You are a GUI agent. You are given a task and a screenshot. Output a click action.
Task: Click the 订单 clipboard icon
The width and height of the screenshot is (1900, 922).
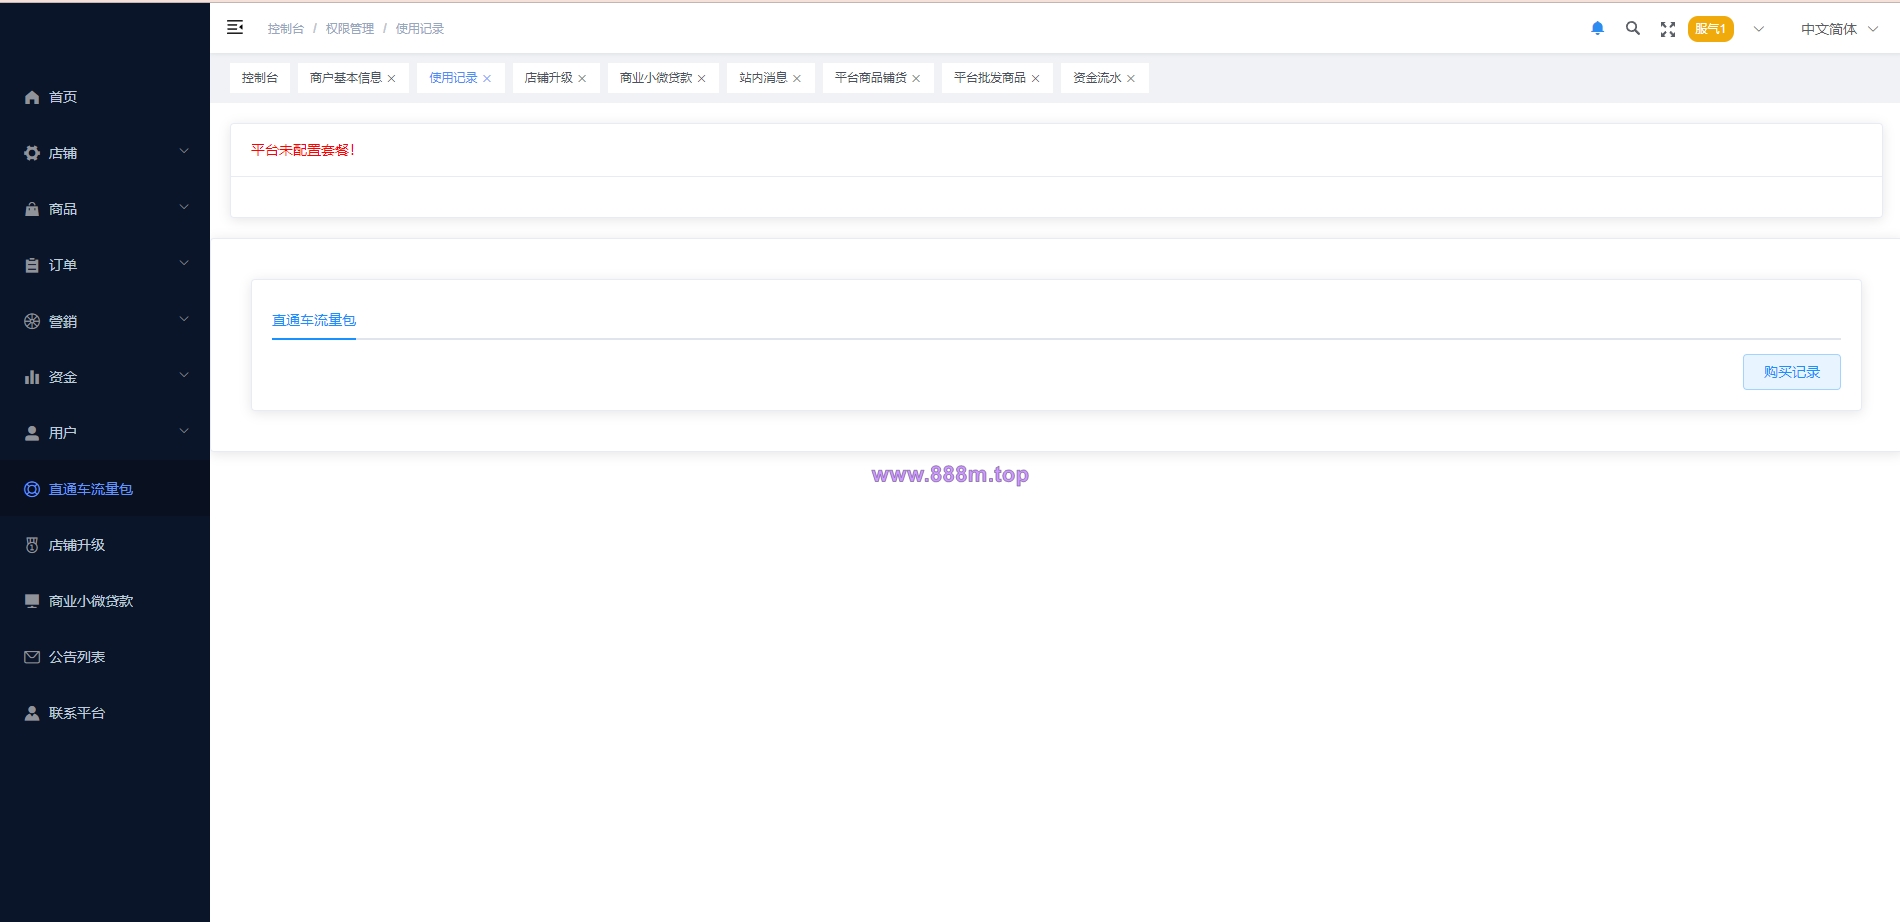click(x=32, y=265)
